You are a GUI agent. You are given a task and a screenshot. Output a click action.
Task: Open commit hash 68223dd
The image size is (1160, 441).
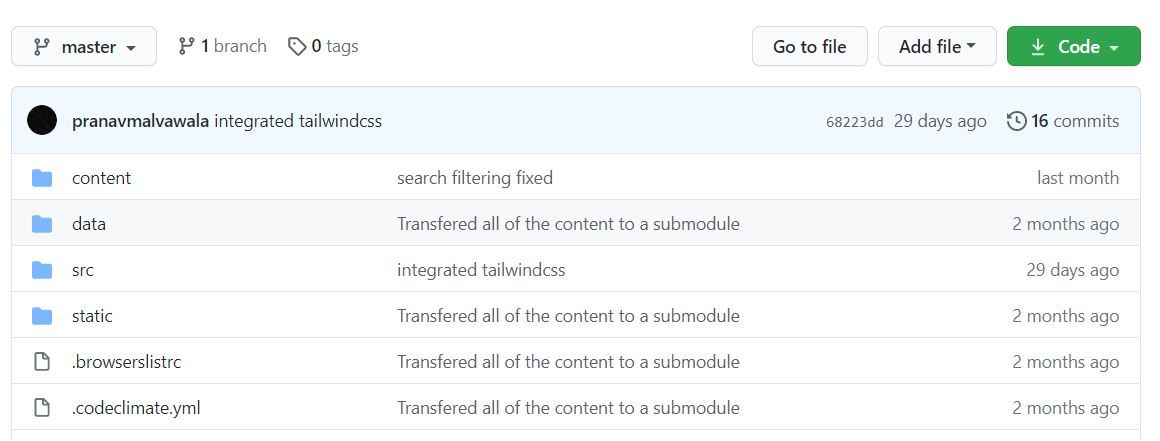pyautogui.click(x=854, y=122)
